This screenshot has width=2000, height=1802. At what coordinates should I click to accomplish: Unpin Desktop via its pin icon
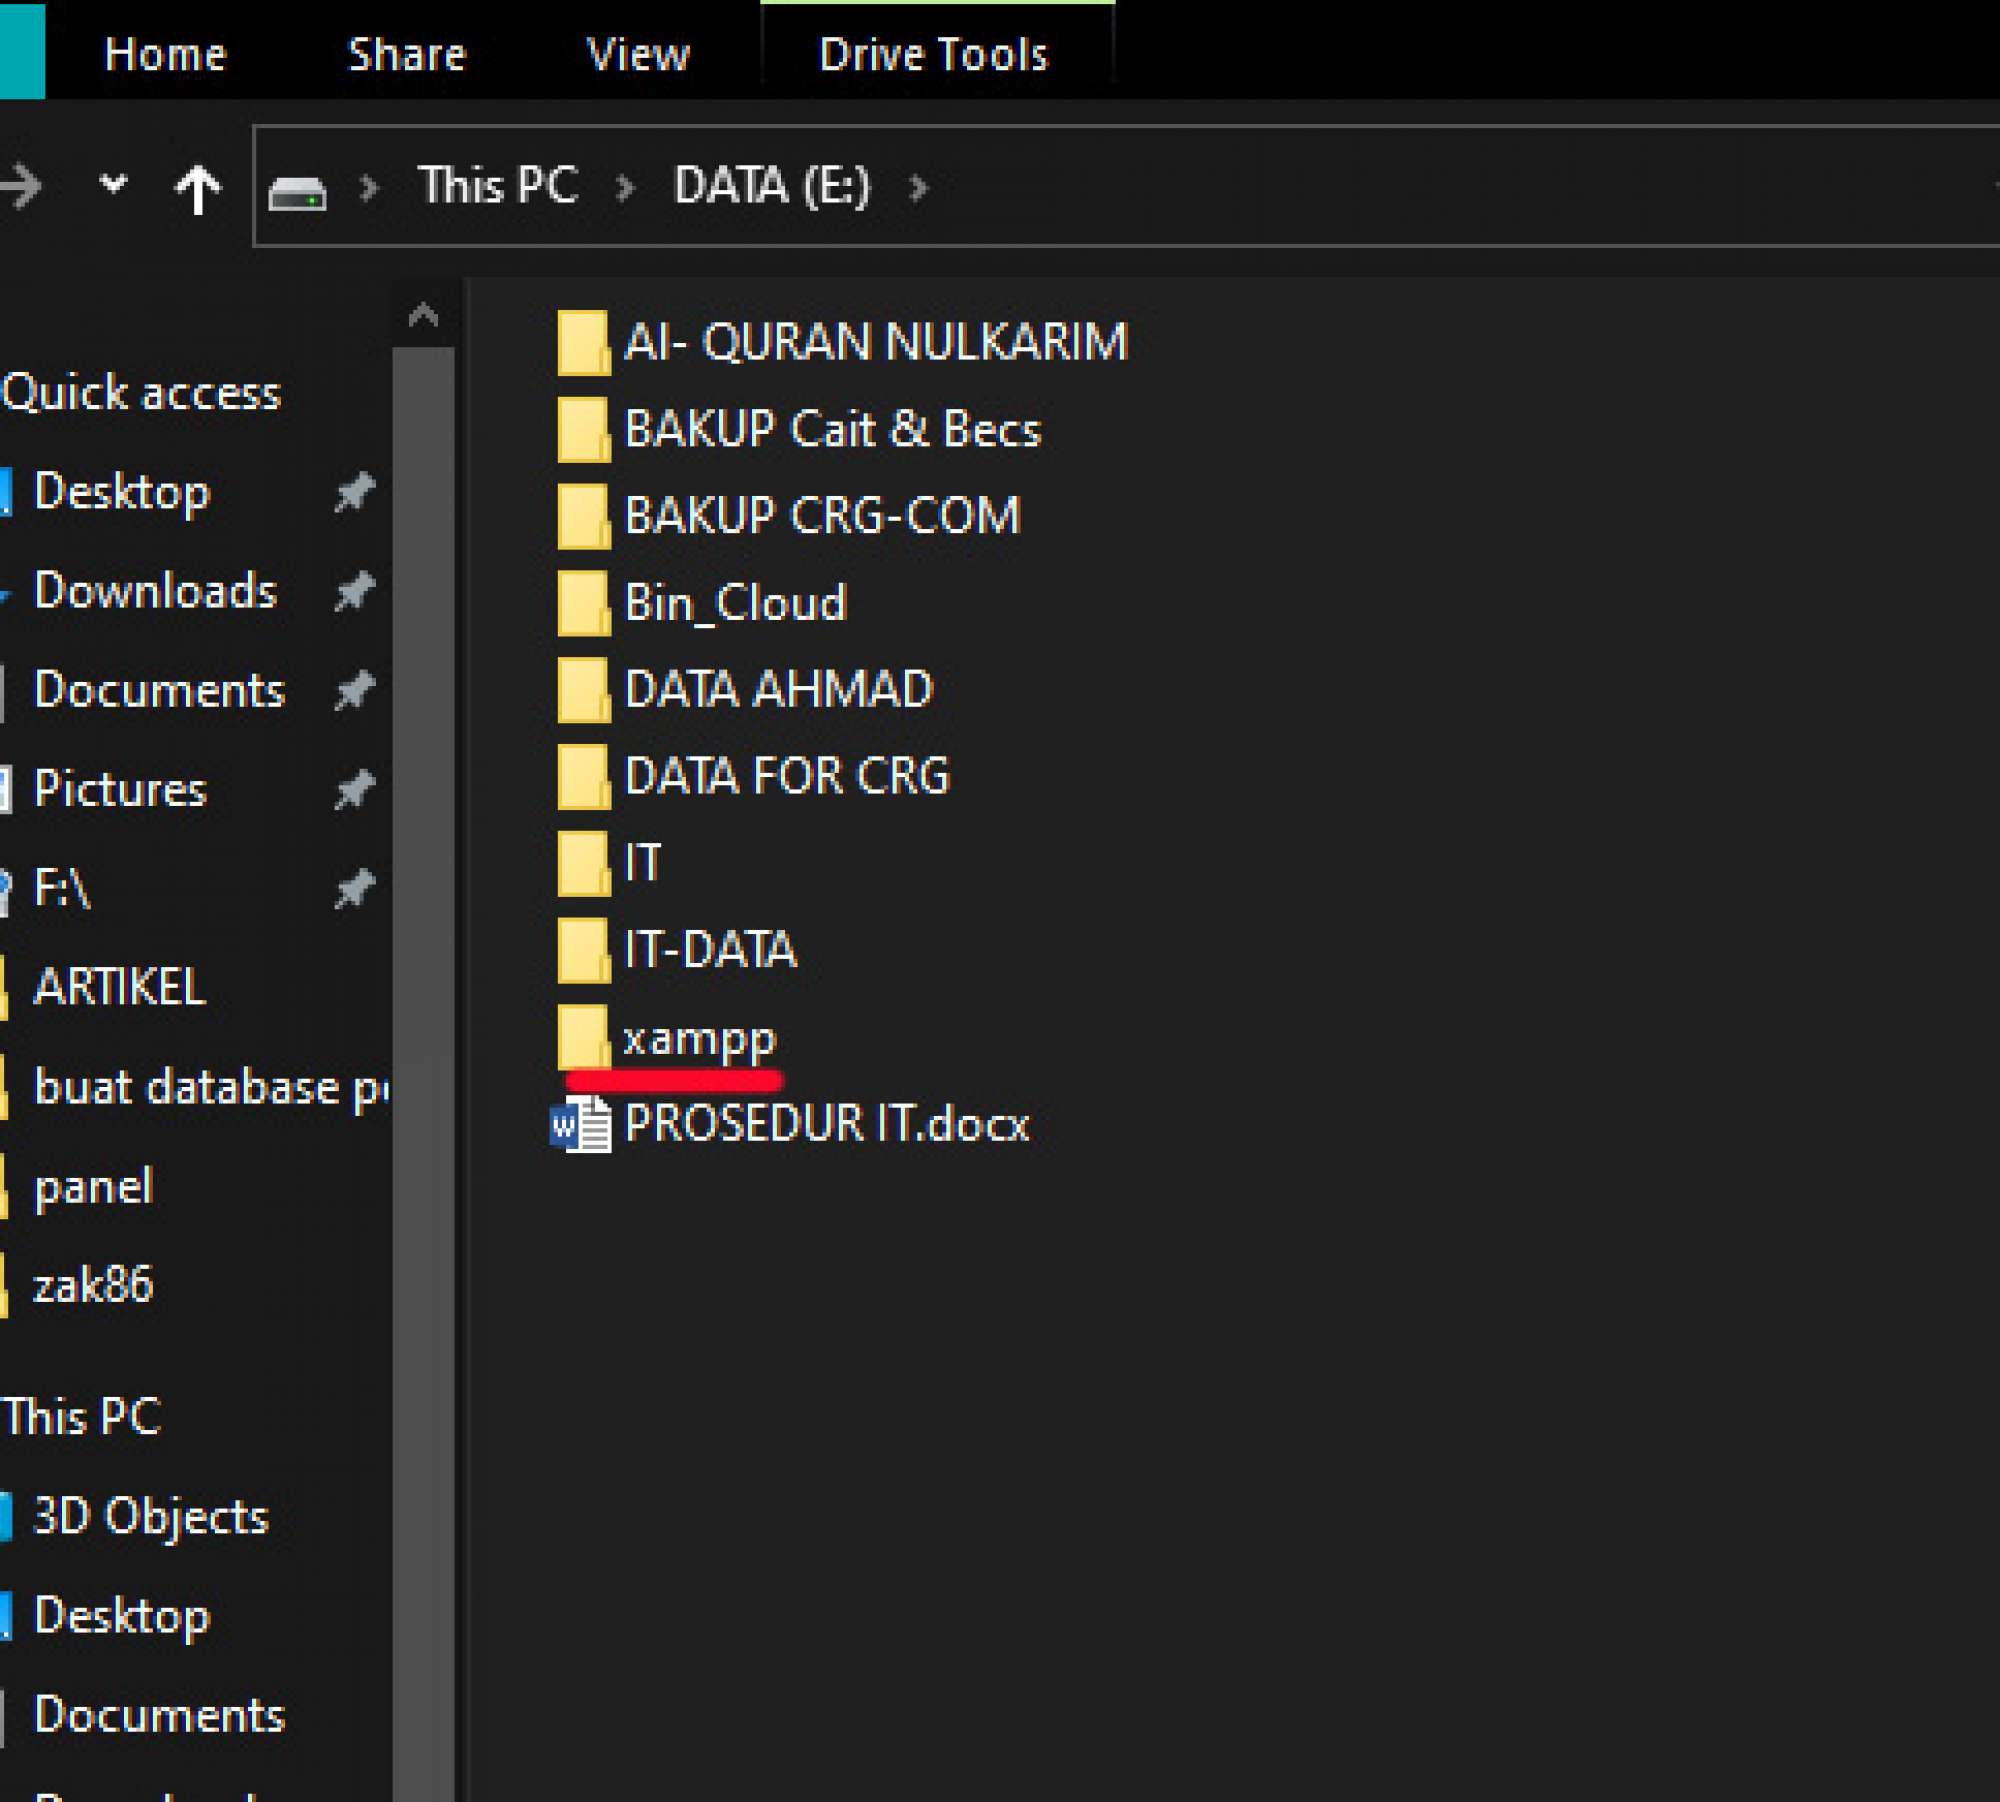pos(354,492)
